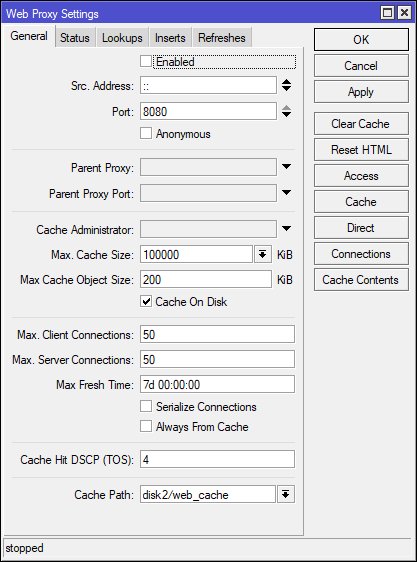Expand the Parent Proxy Port arrow
417x562 pixels.
click(x=286, y=192)
